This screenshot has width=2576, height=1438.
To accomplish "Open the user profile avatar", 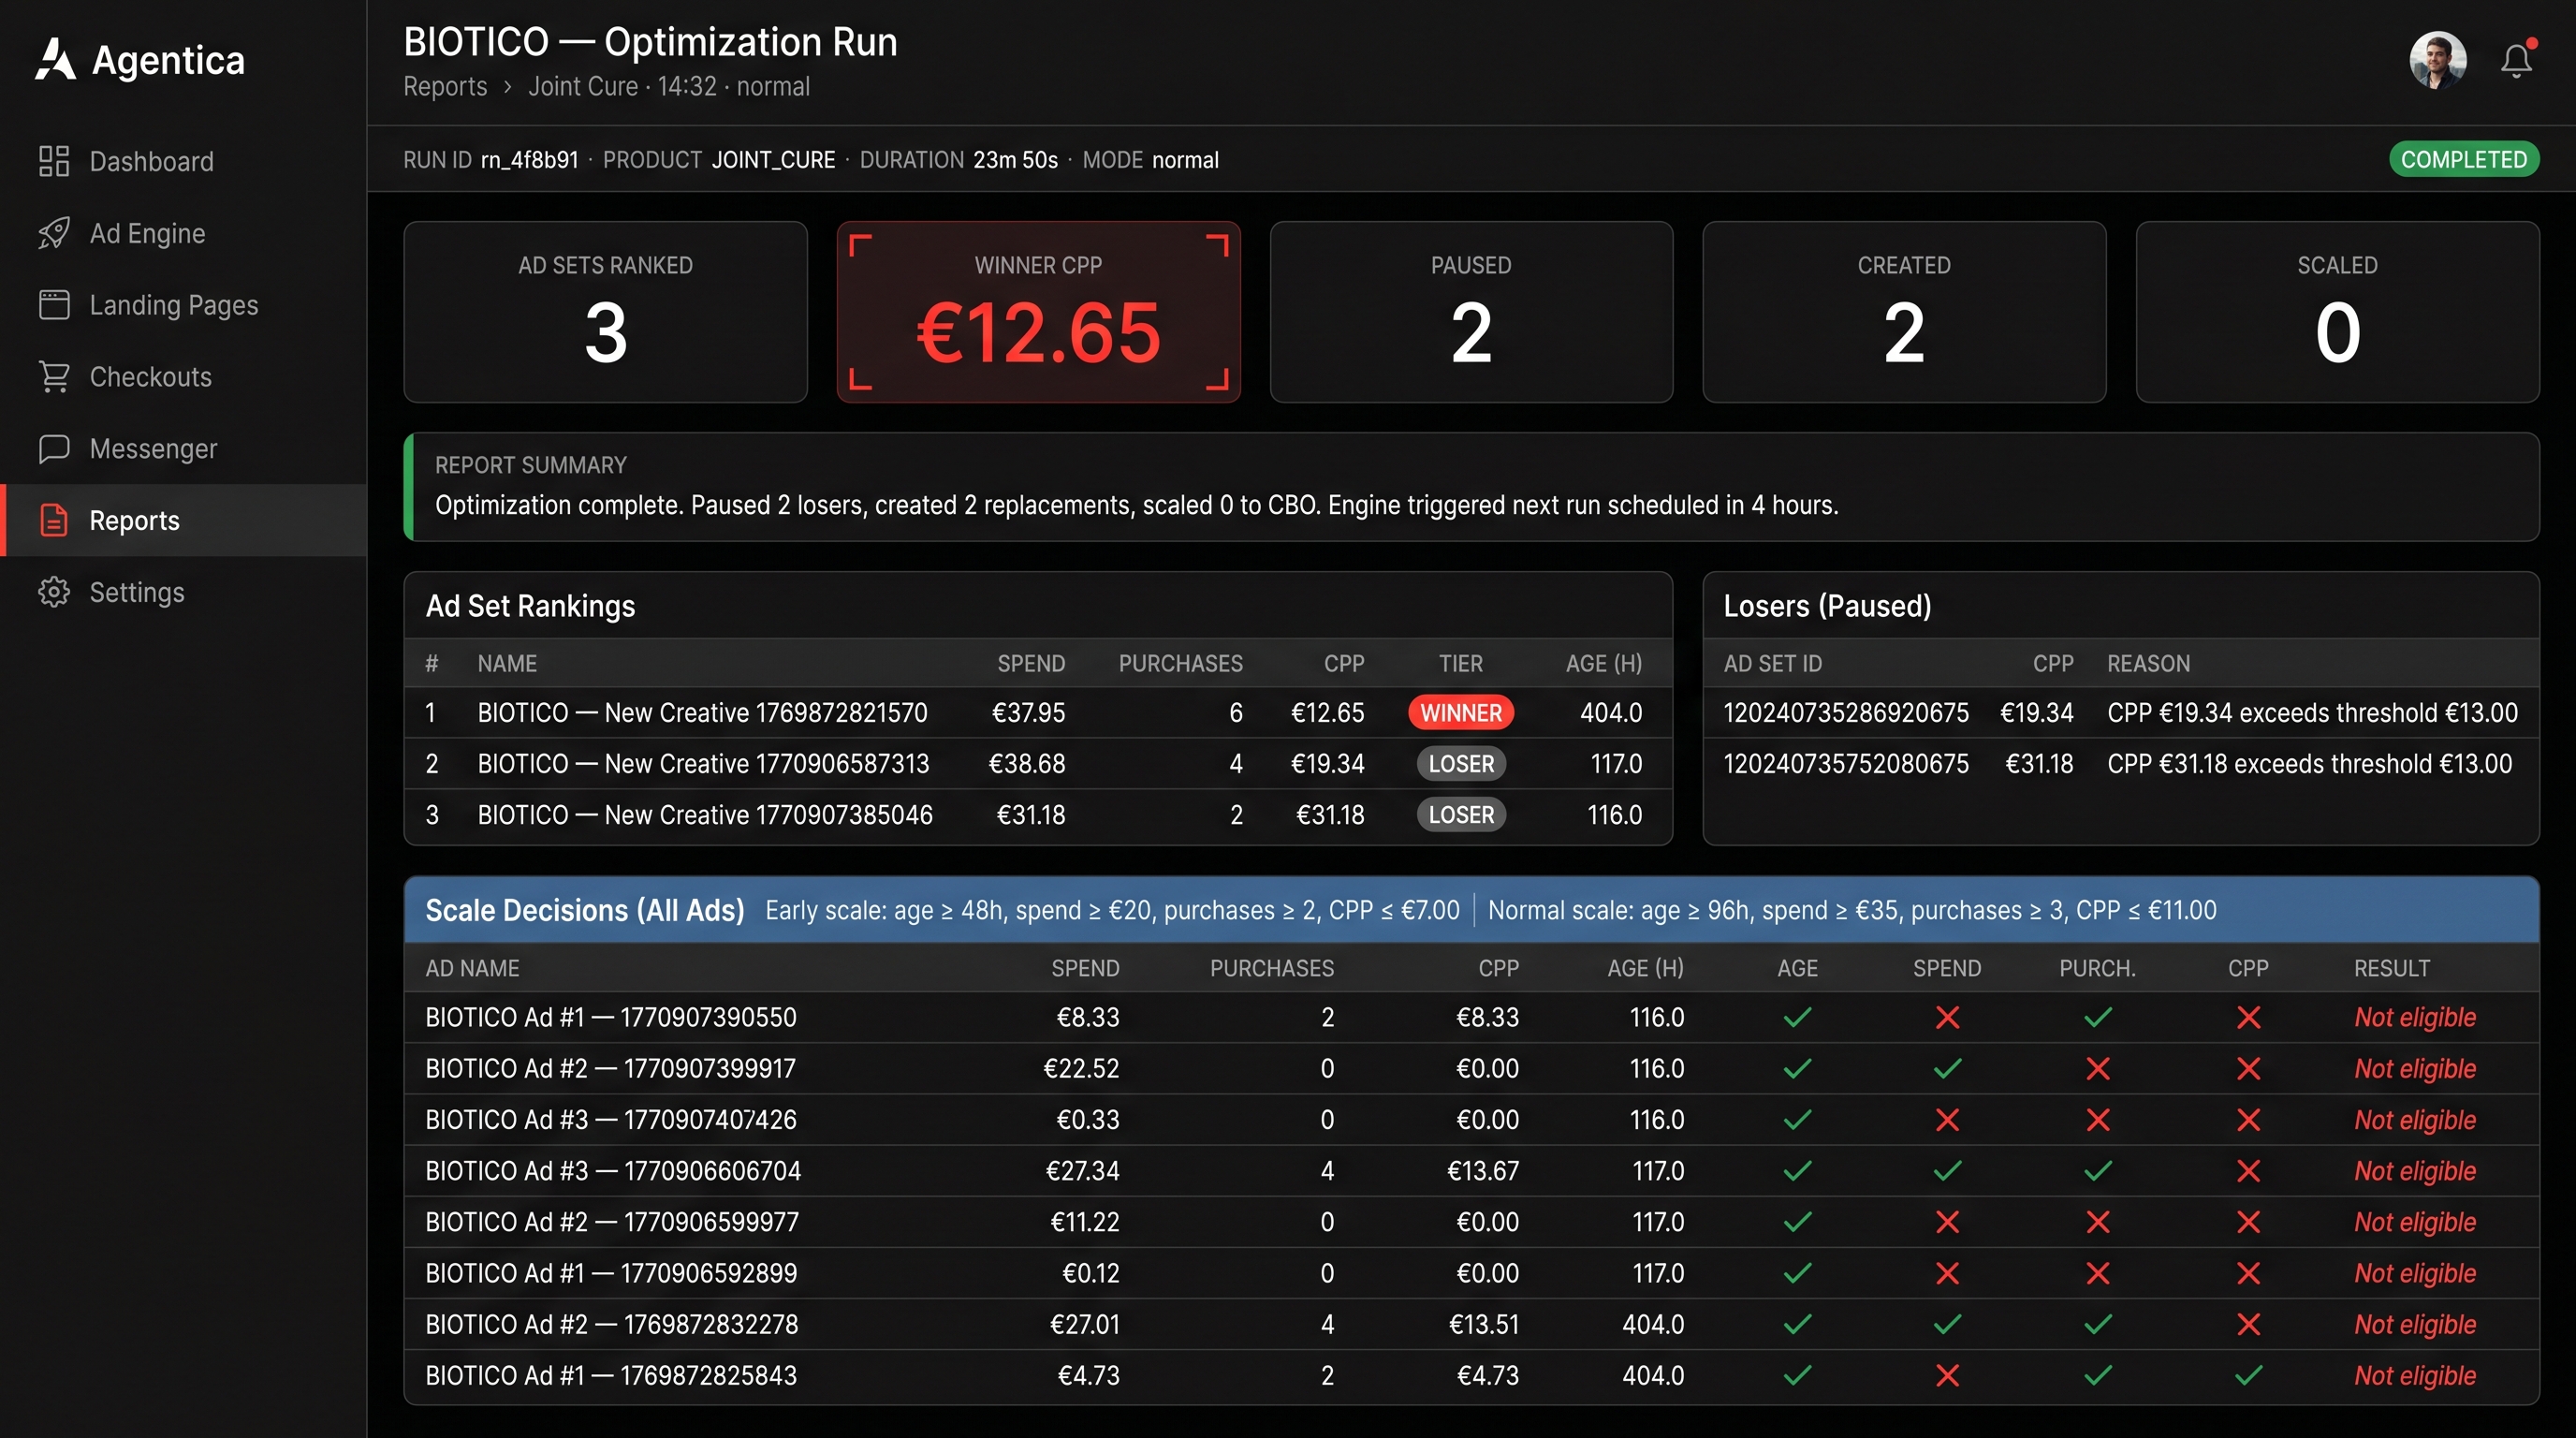I will point(2438,60).
